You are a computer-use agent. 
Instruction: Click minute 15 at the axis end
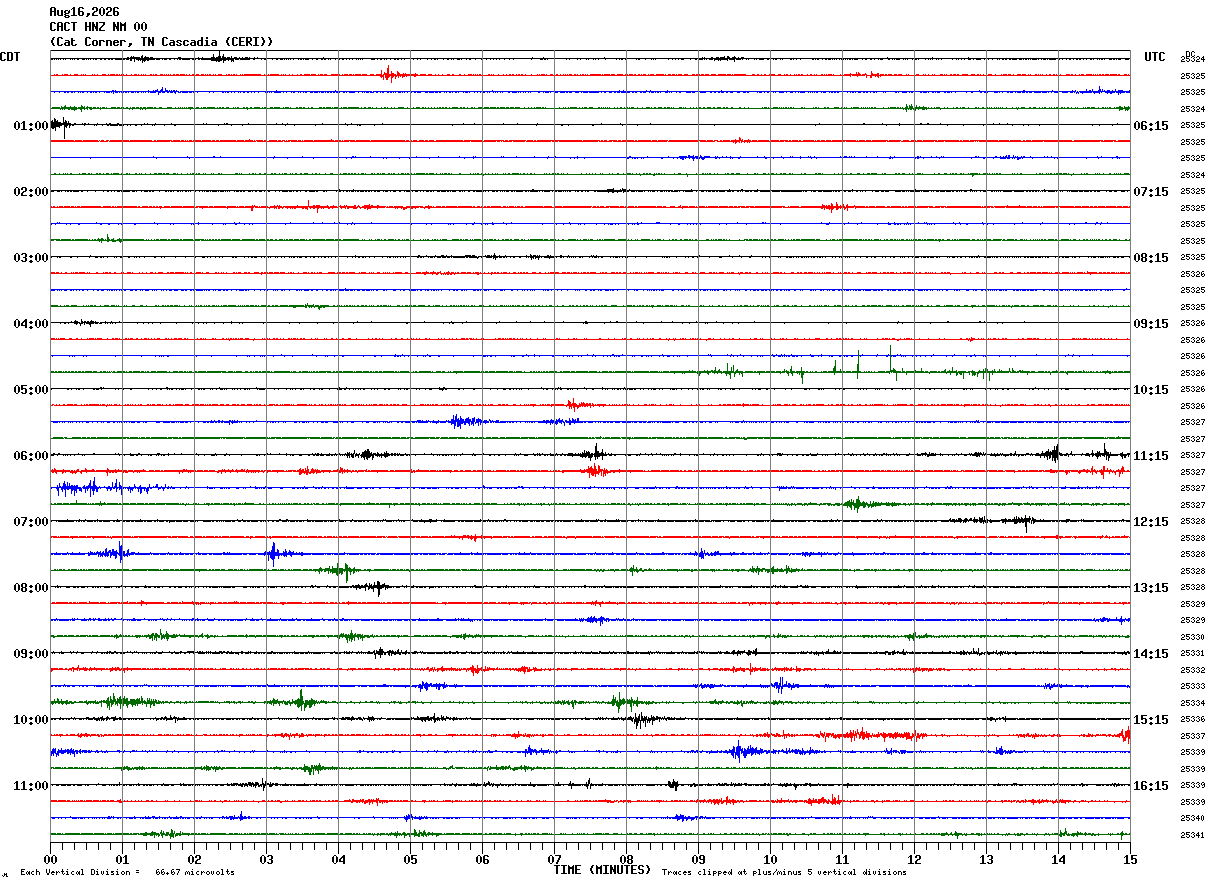pos(1130,859)
